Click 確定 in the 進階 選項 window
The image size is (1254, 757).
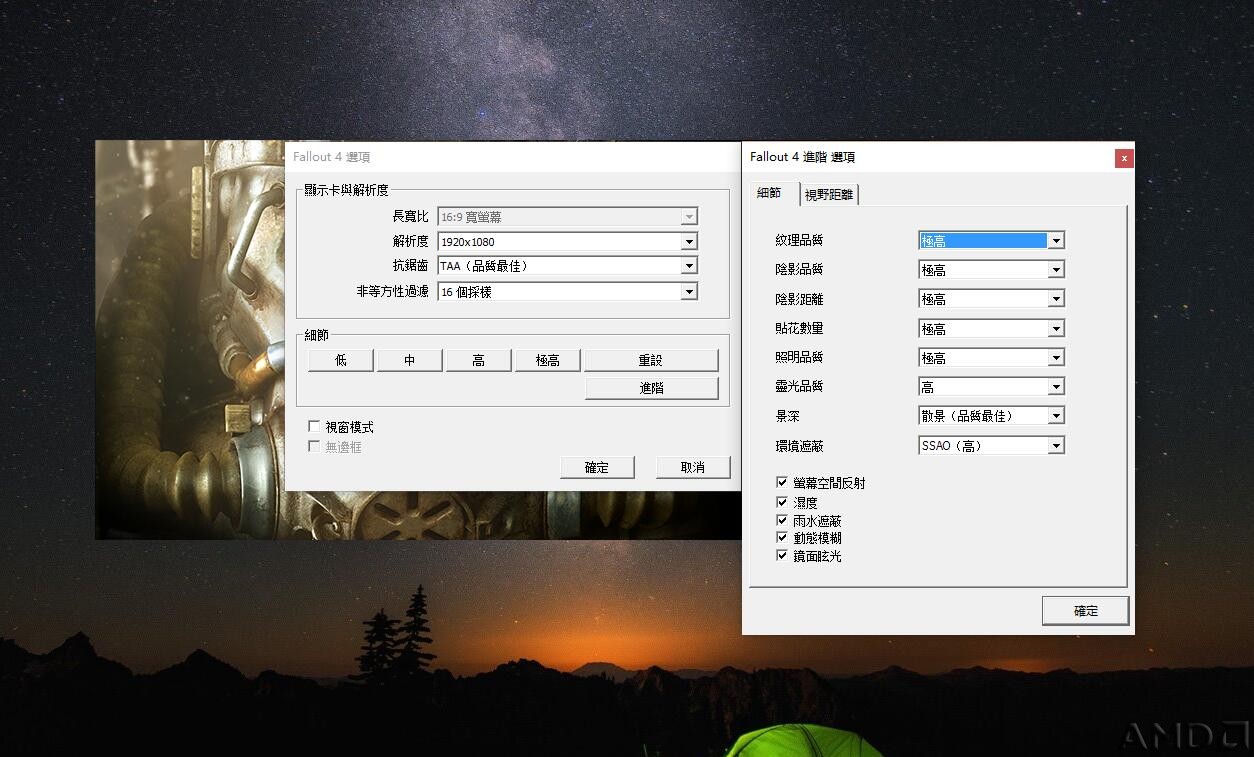coord(1086,611)
